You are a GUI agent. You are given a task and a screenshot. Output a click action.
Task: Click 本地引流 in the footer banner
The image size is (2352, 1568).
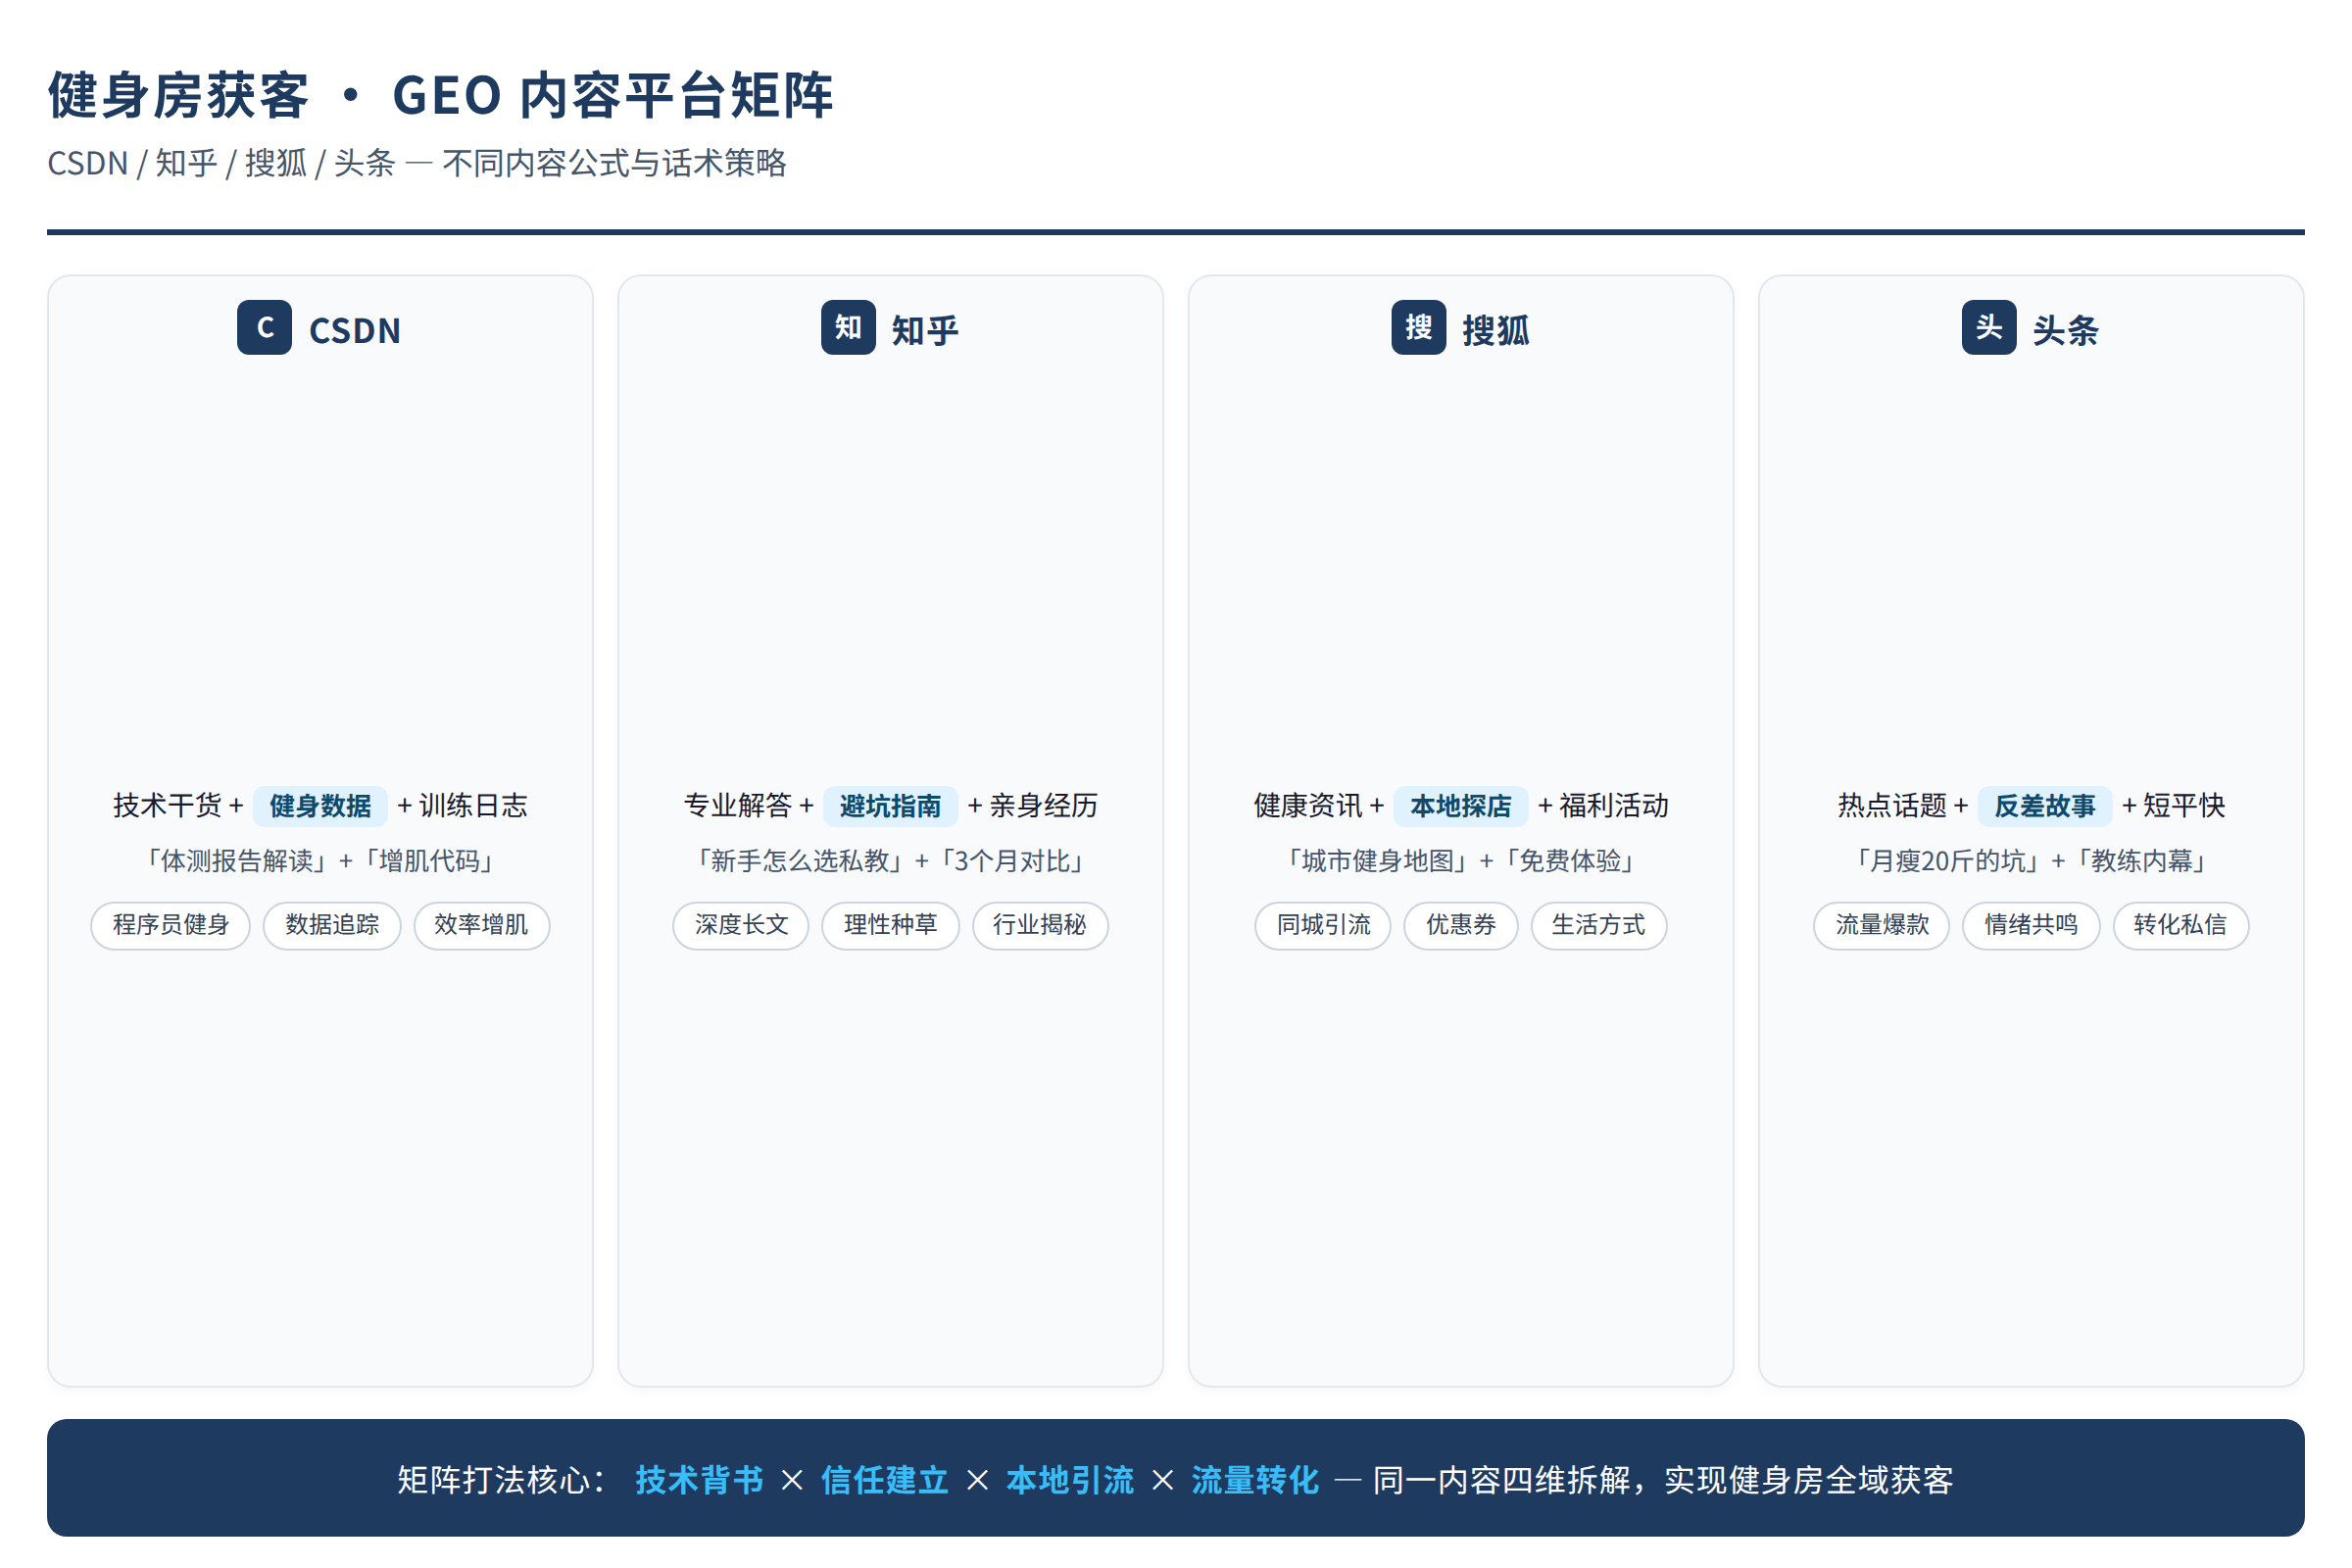point(1070,1480)
